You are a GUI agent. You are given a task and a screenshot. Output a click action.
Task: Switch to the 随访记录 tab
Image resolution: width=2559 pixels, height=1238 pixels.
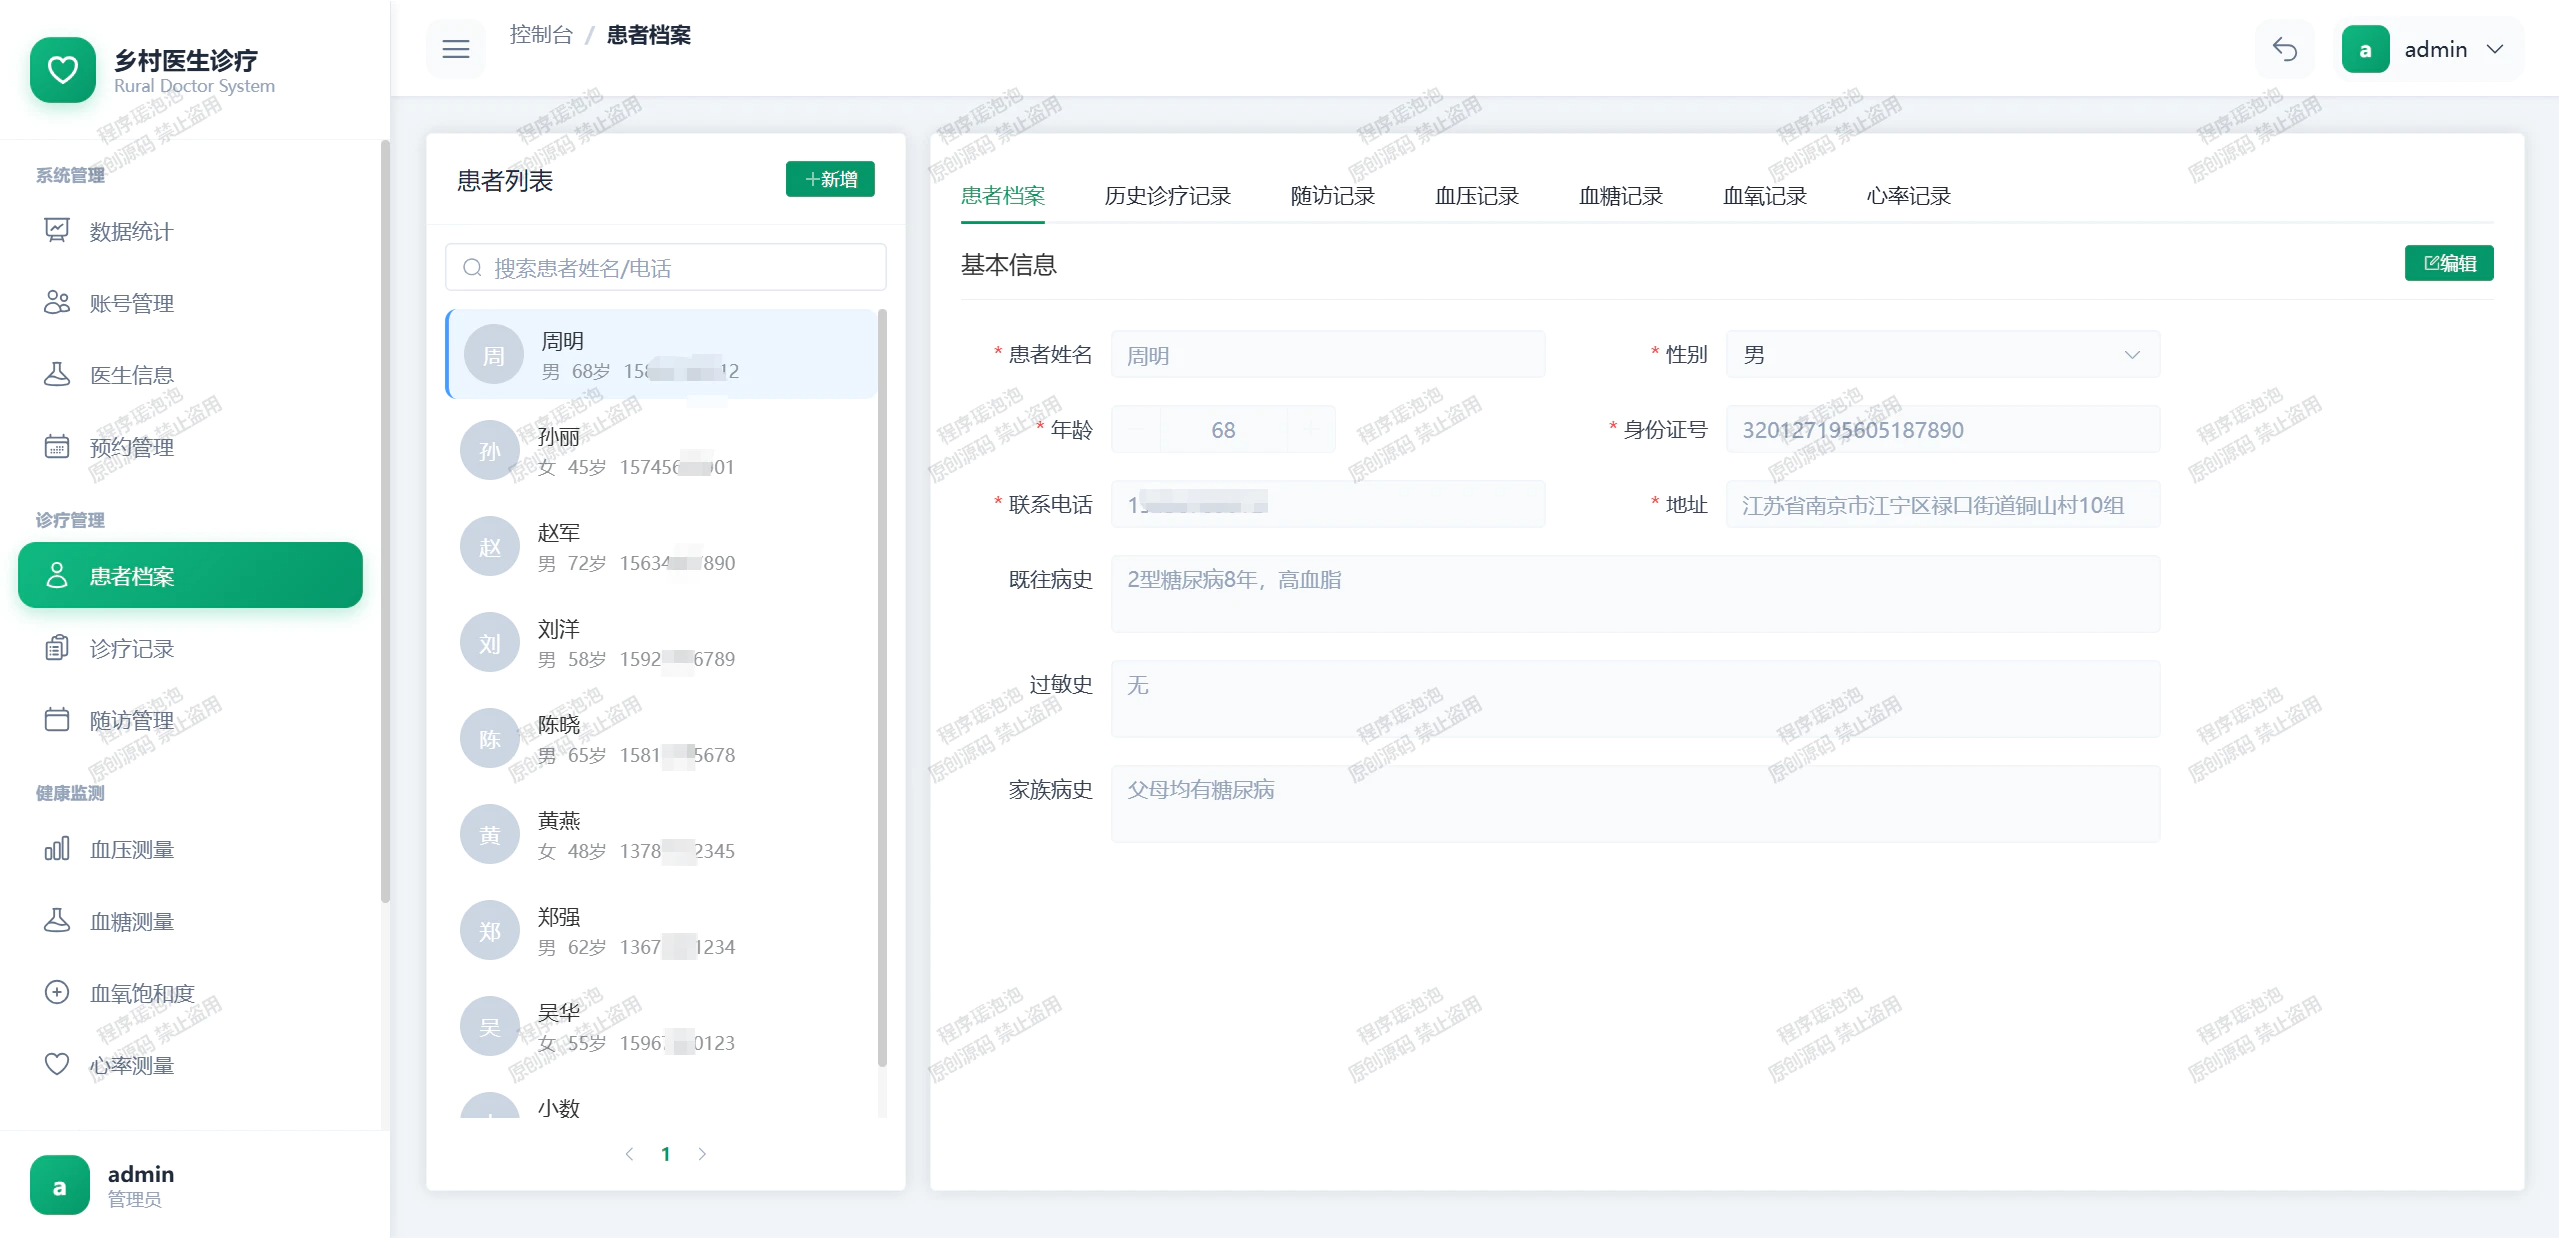point(1333,196)
